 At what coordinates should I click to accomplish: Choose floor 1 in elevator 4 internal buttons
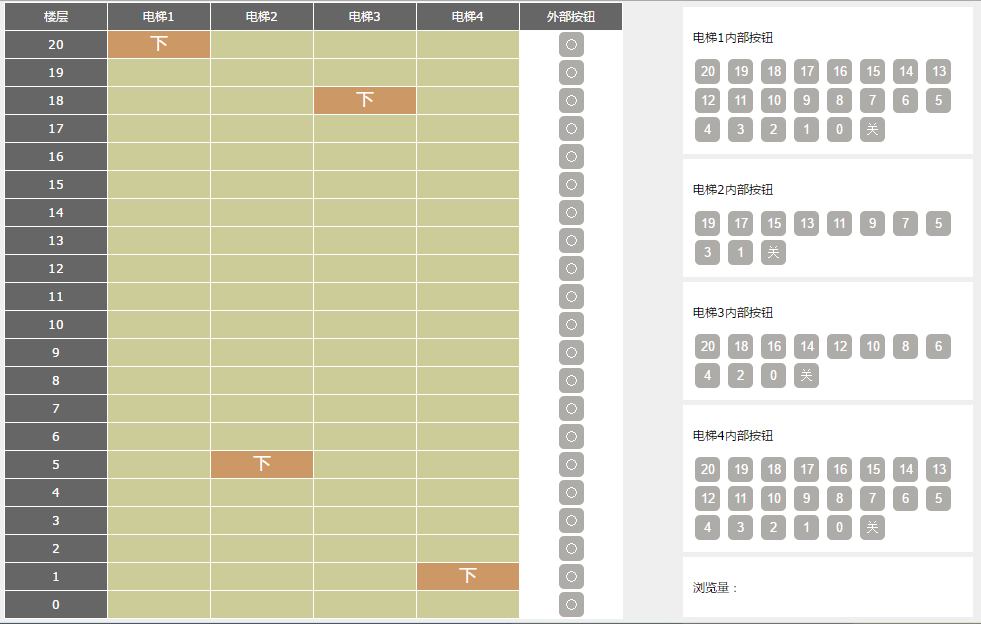tap(806, 528)
